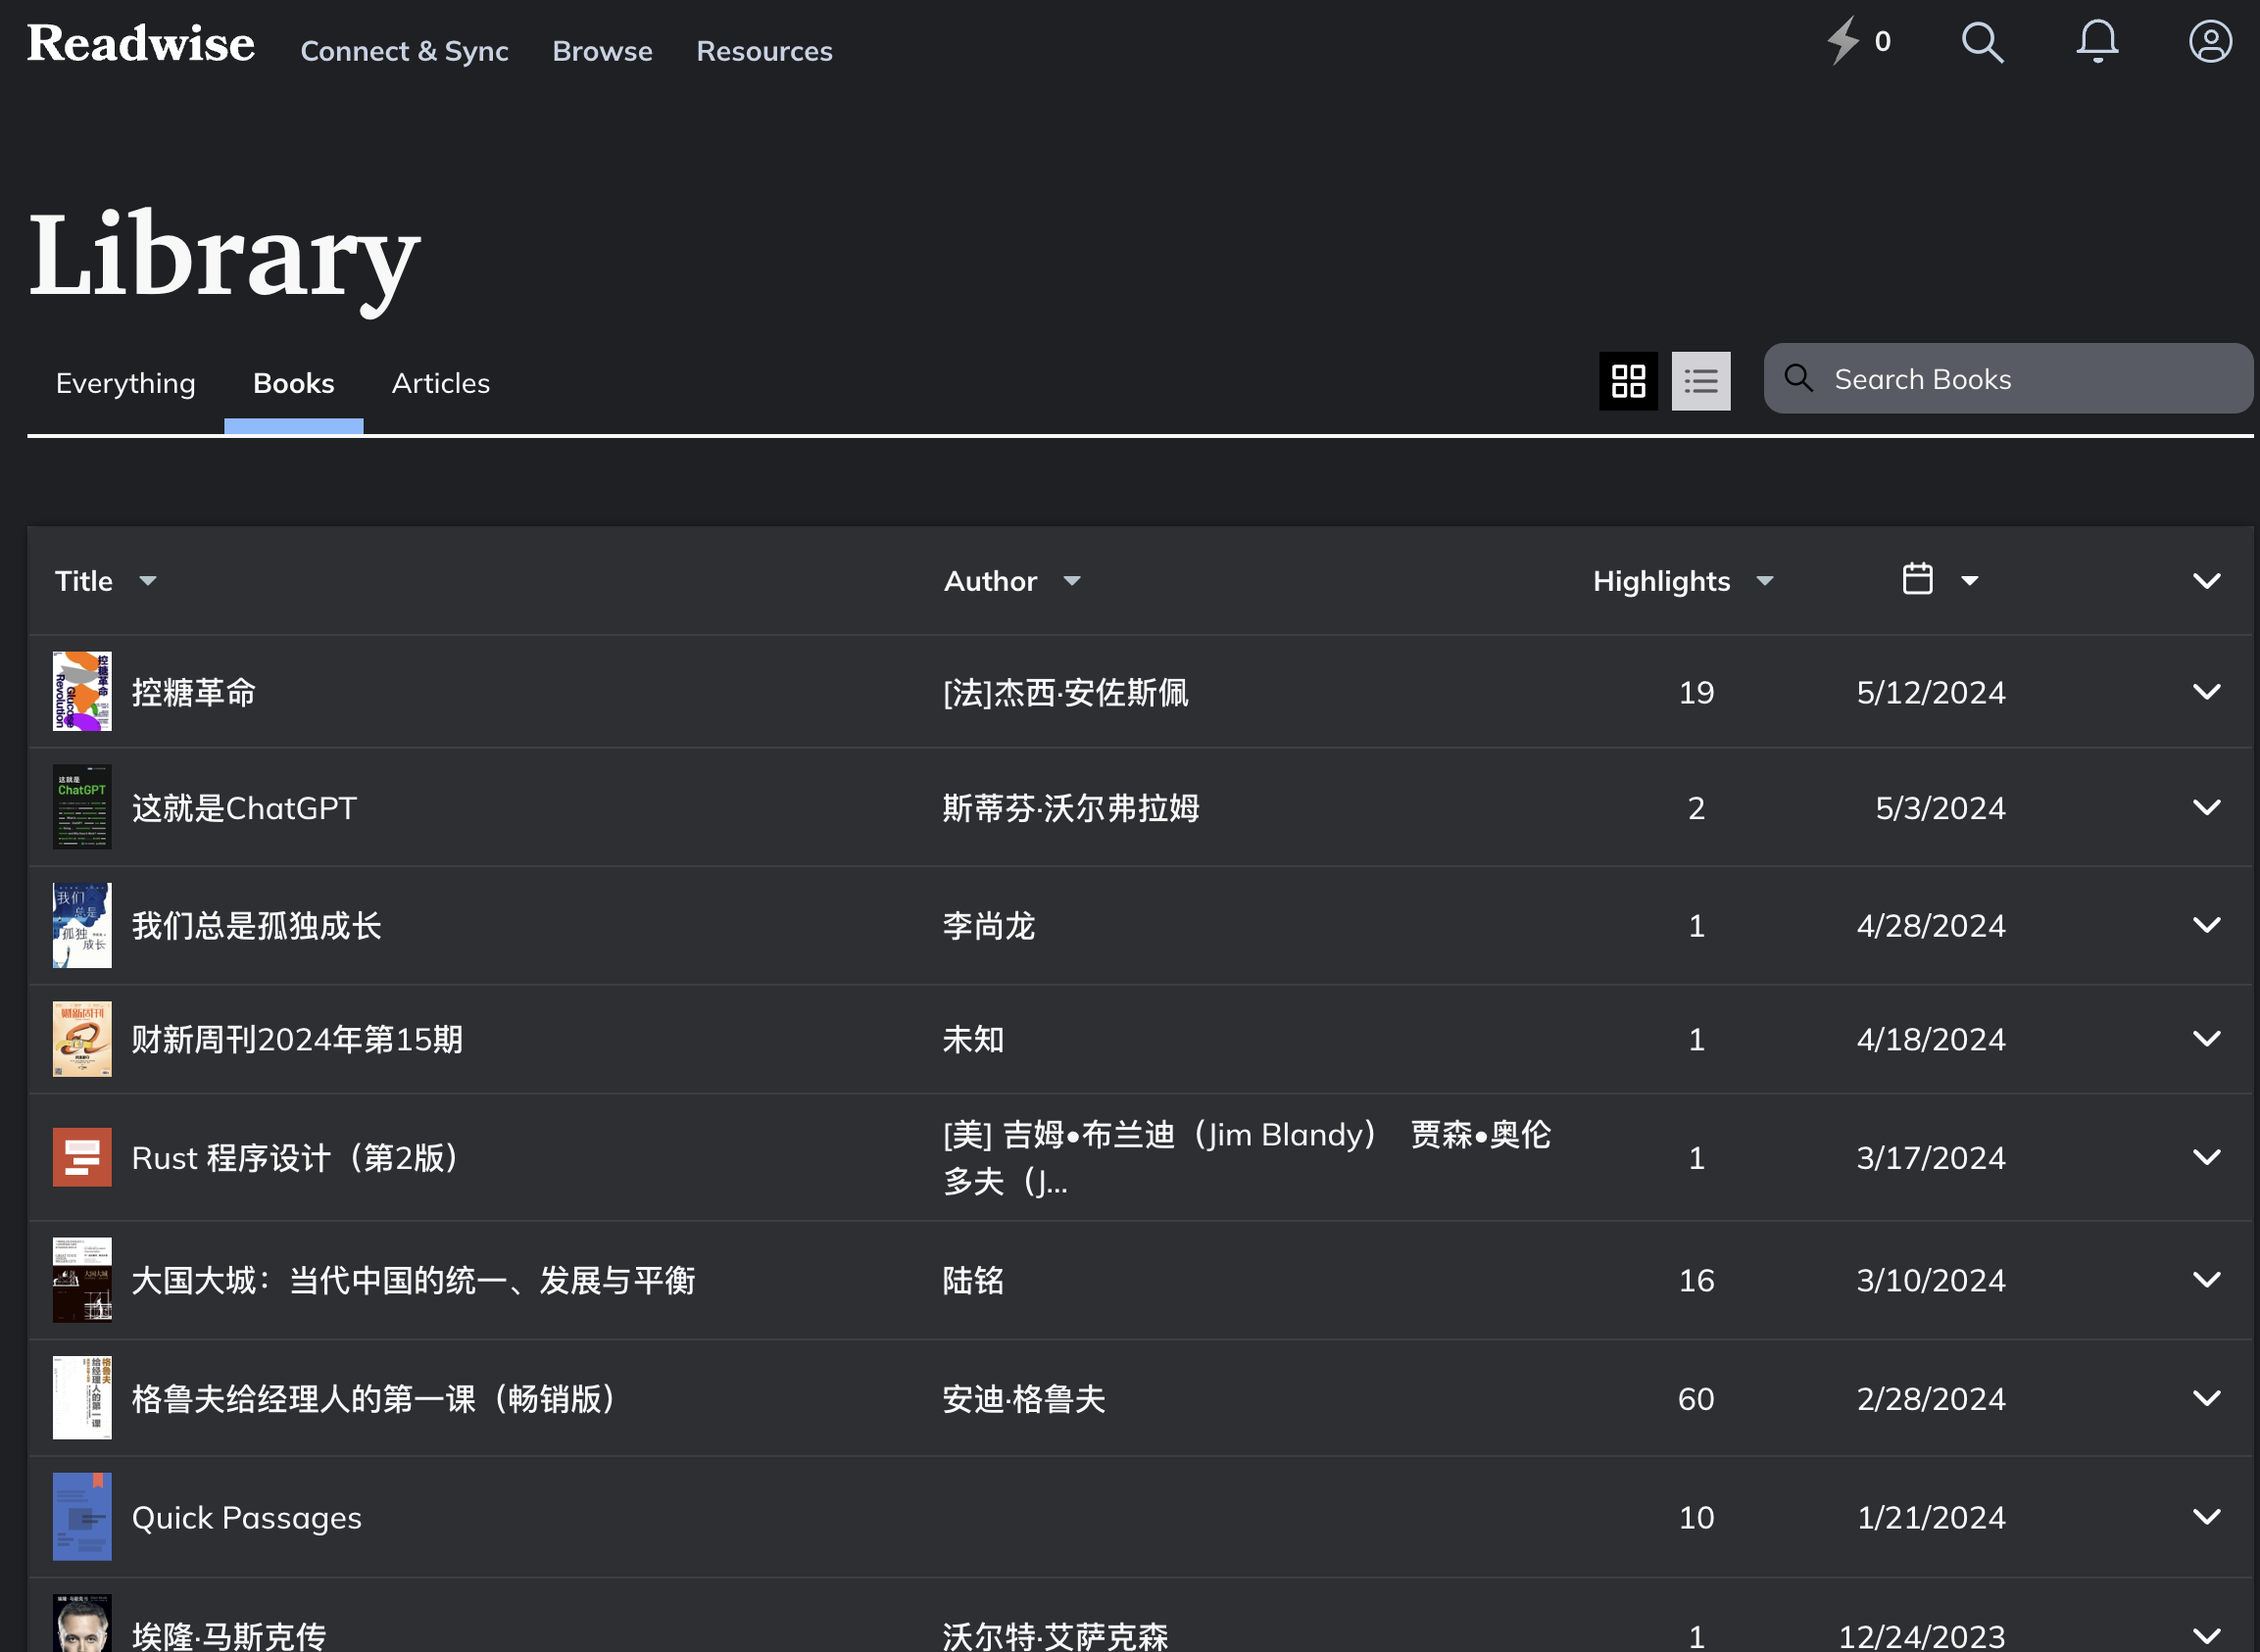Click the Title column header
This screenshot has height=1652, width=2260.
tap(84, 581)
